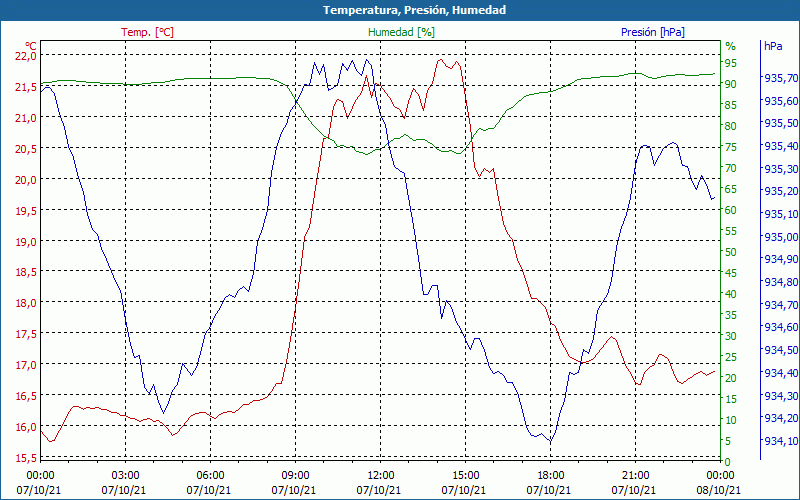Click the pressure axis value '934,40'

[781, 373]
